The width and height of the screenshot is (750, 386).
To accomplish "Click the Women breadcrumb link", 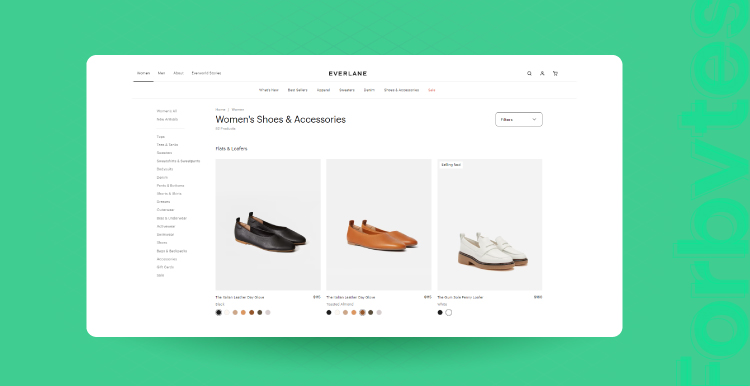I will (x=238, y=110).
